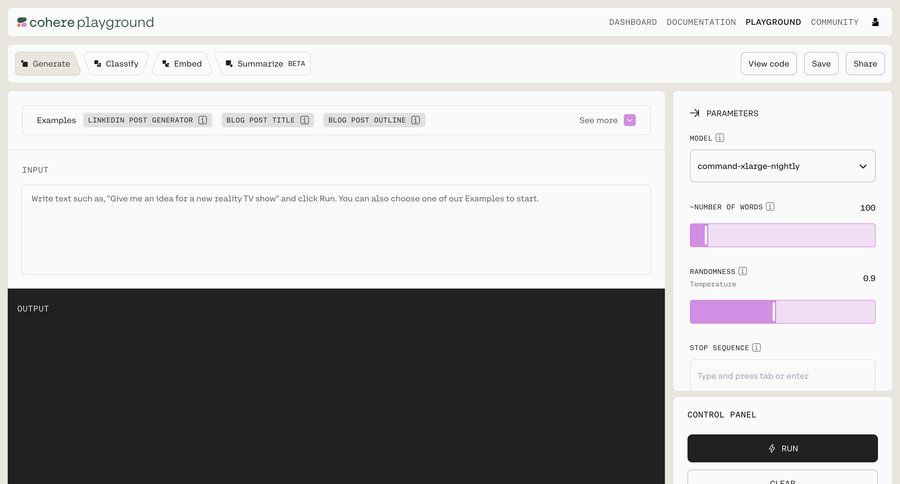Open Playground in the top navigation
The width and height of the screenshot is (900, 484).
pyautogui.click(x=773, y=22)
